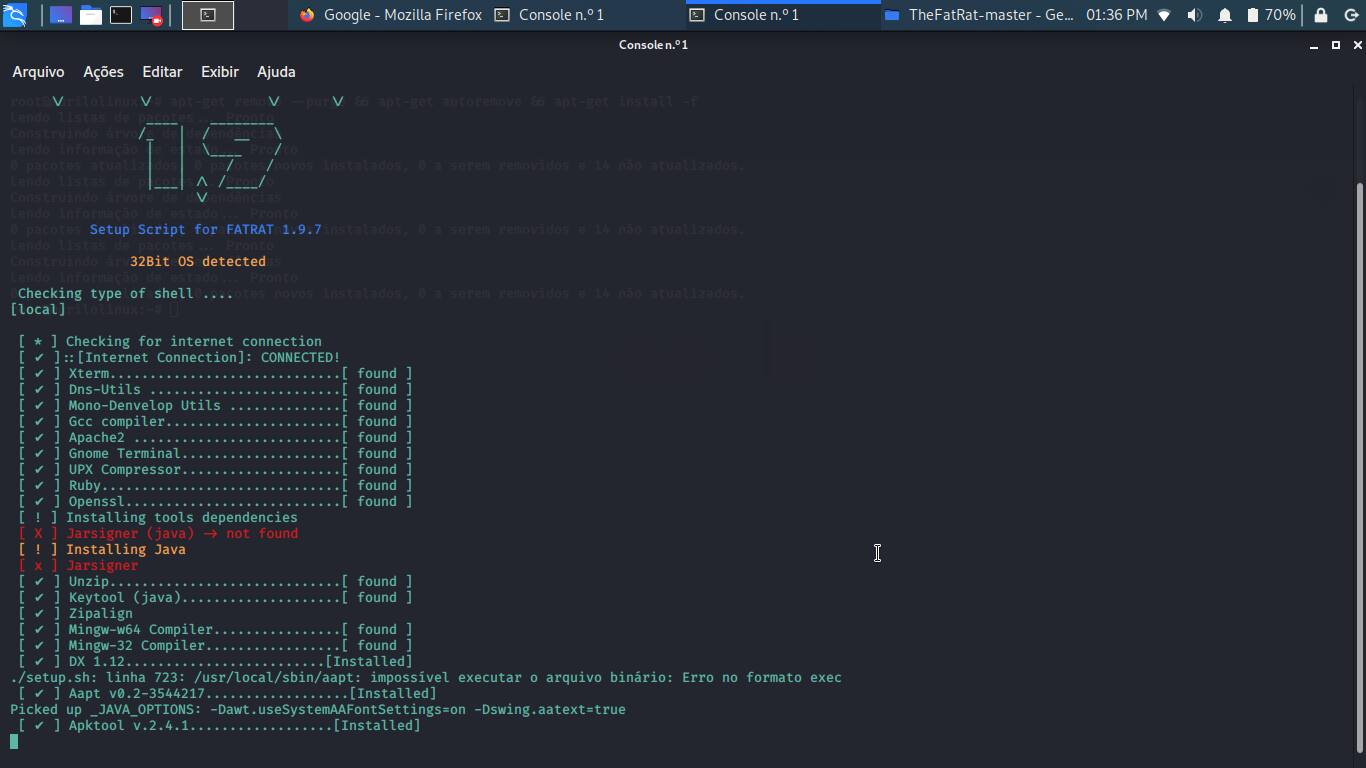Click the '[local]' text
The image size is (1366, 768).
(x=38, y=309)
